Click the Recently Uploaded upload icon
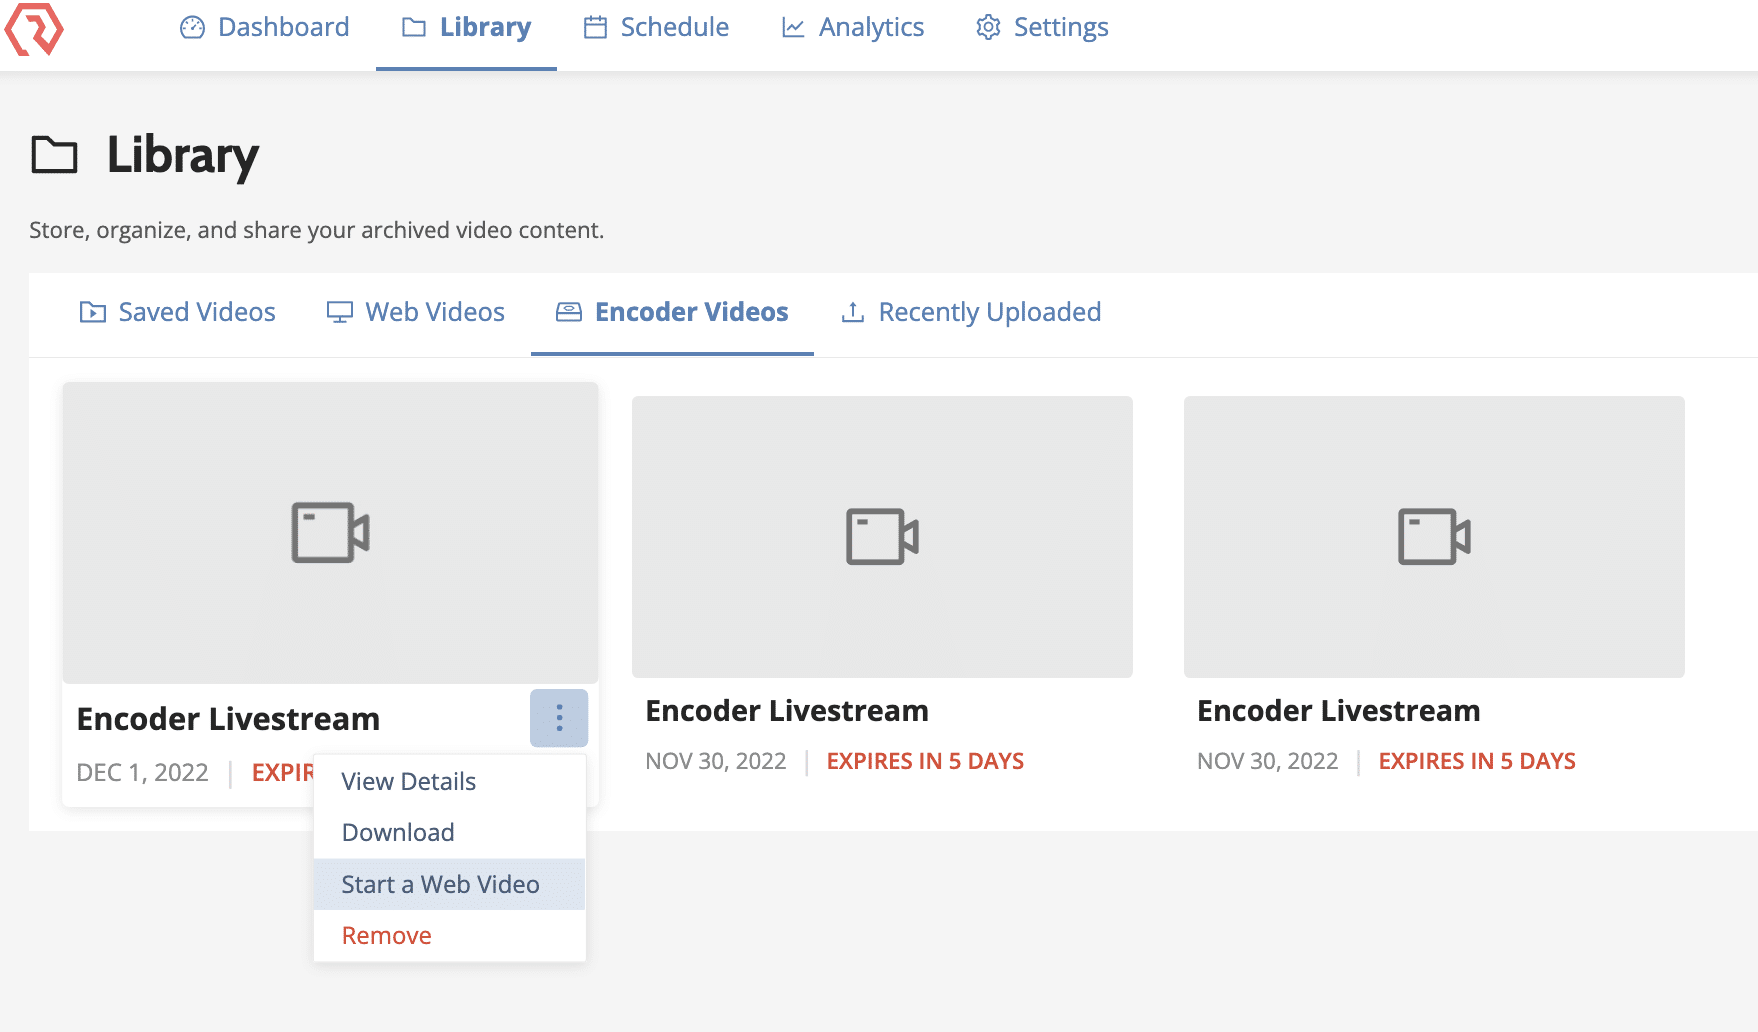The image size is (1758, 1032). click(x=853, y=313)
